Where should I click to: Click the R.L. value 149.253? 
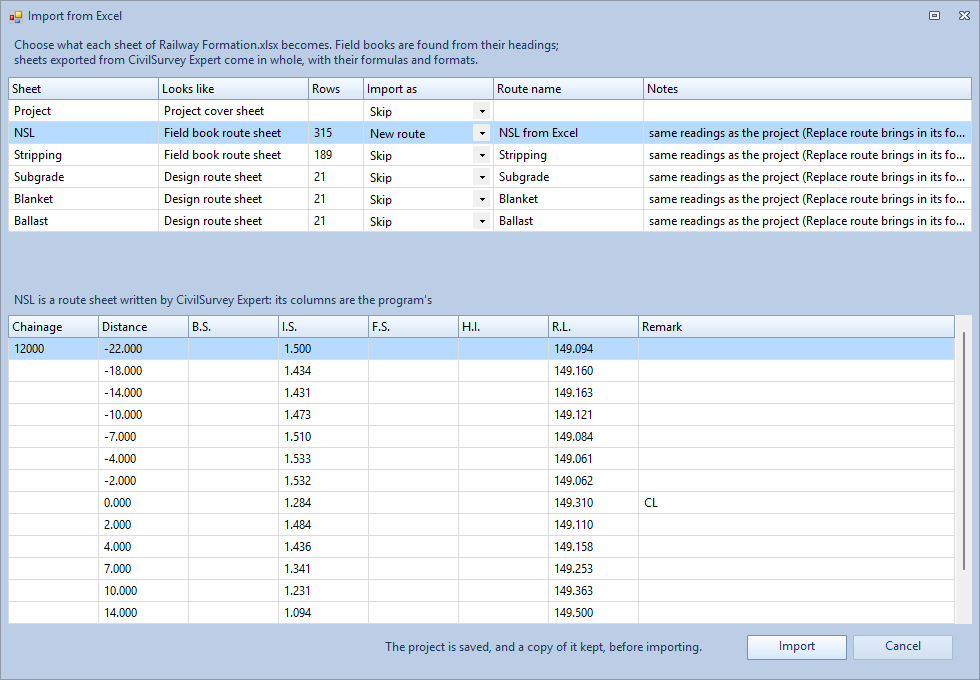click(593, 568)
